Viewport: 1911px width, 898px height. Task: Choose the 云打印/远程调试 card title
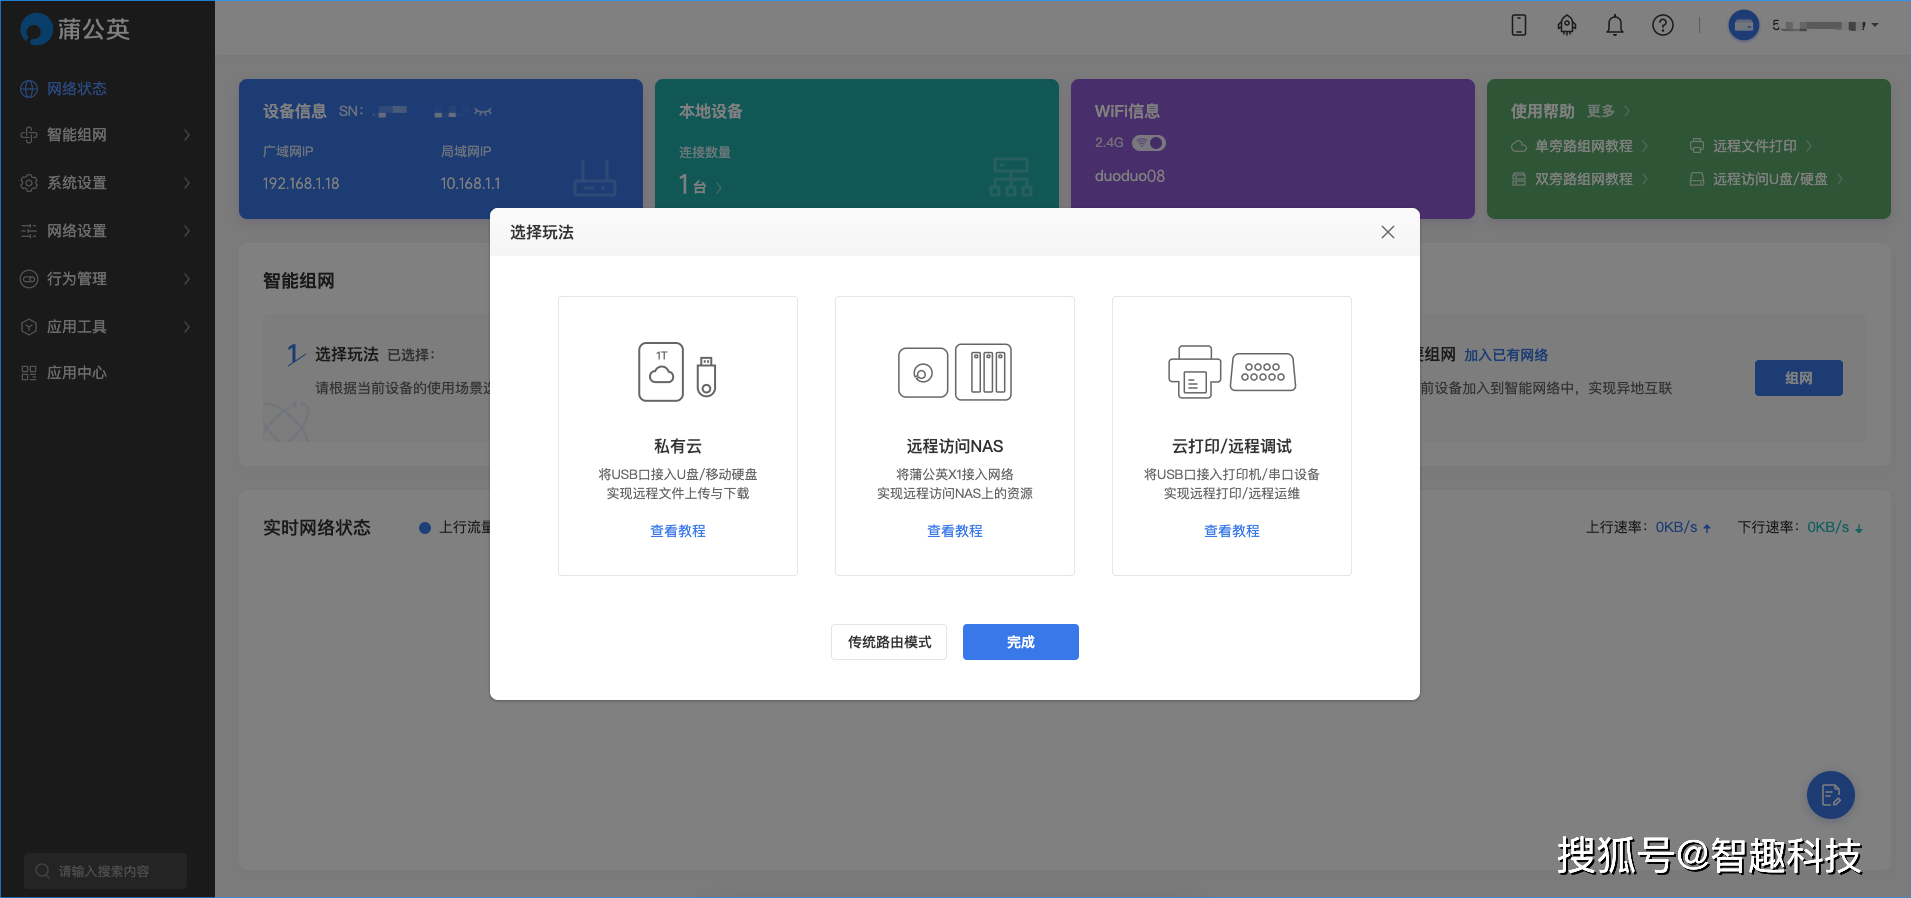[x=1232, y=446]
